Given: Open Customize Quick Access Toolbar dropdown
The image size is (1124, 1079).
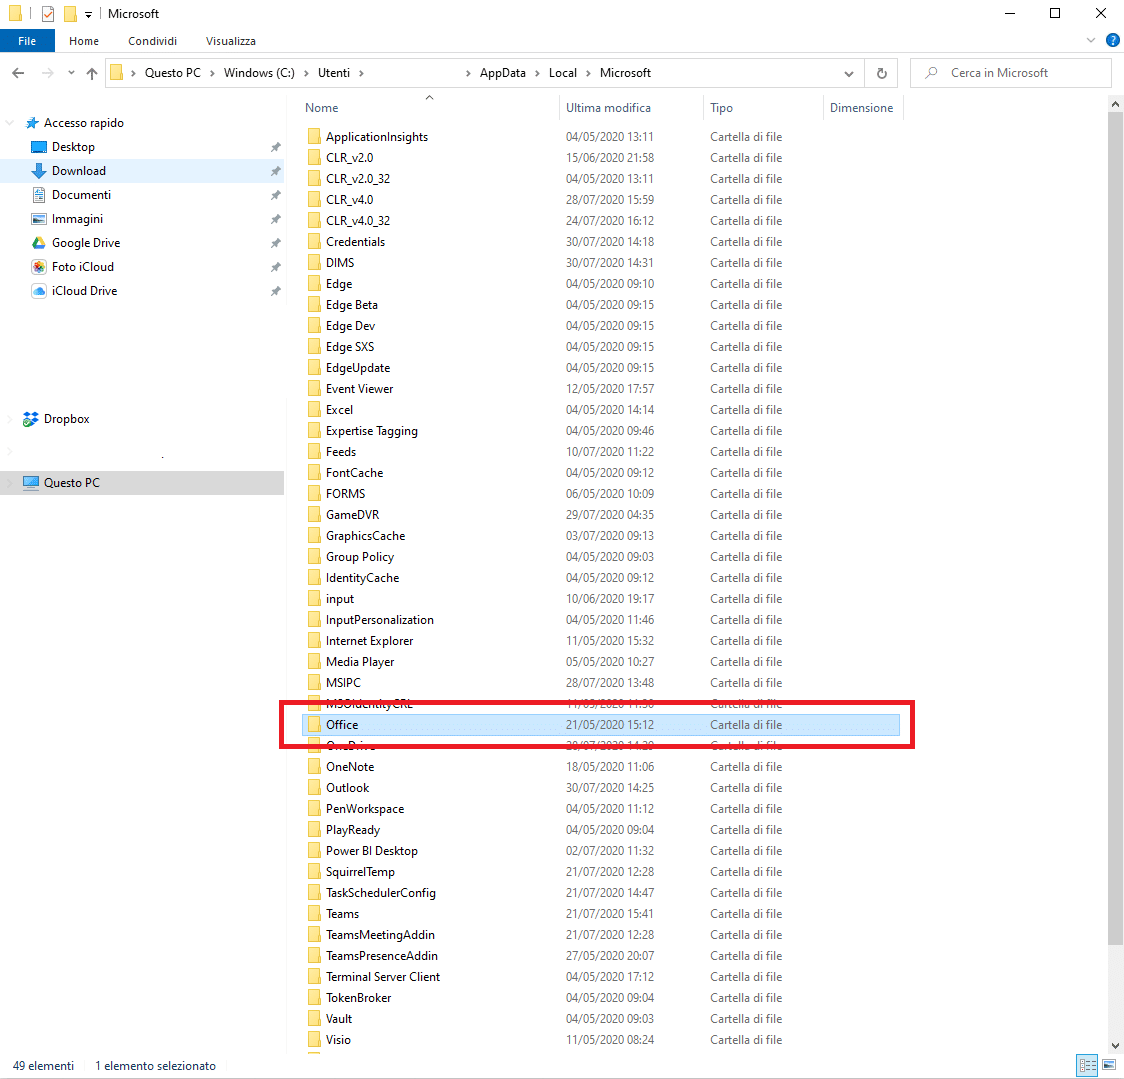Looking at the screenshot, I should [88, 14].
